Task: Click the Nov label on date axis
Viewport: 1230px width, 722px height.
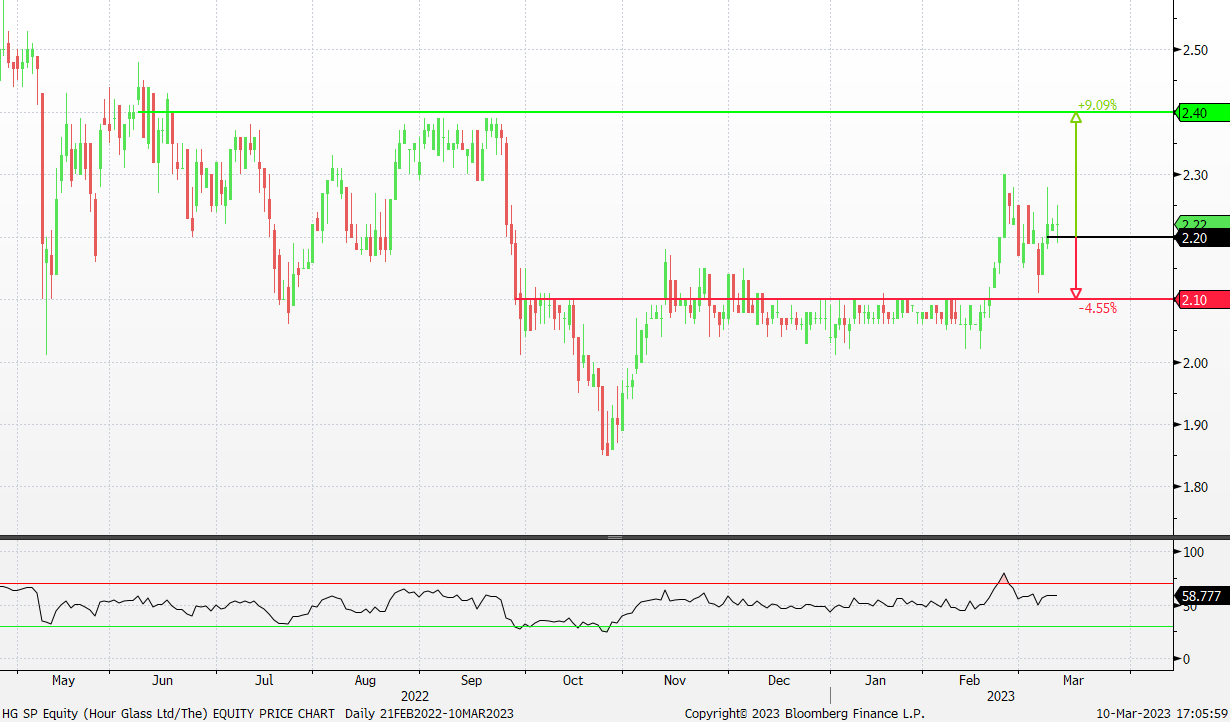Action: coord(675,681)
